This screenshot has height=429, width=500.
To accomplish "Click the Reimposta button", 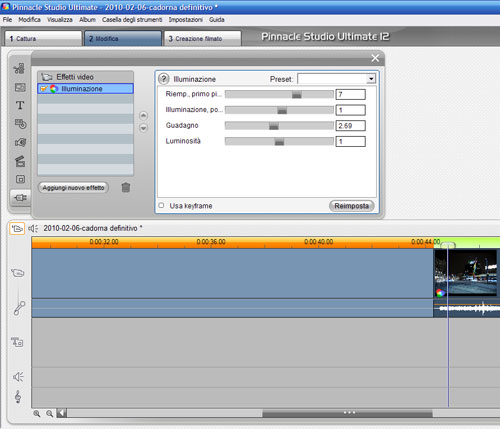I will click(352, 206).
